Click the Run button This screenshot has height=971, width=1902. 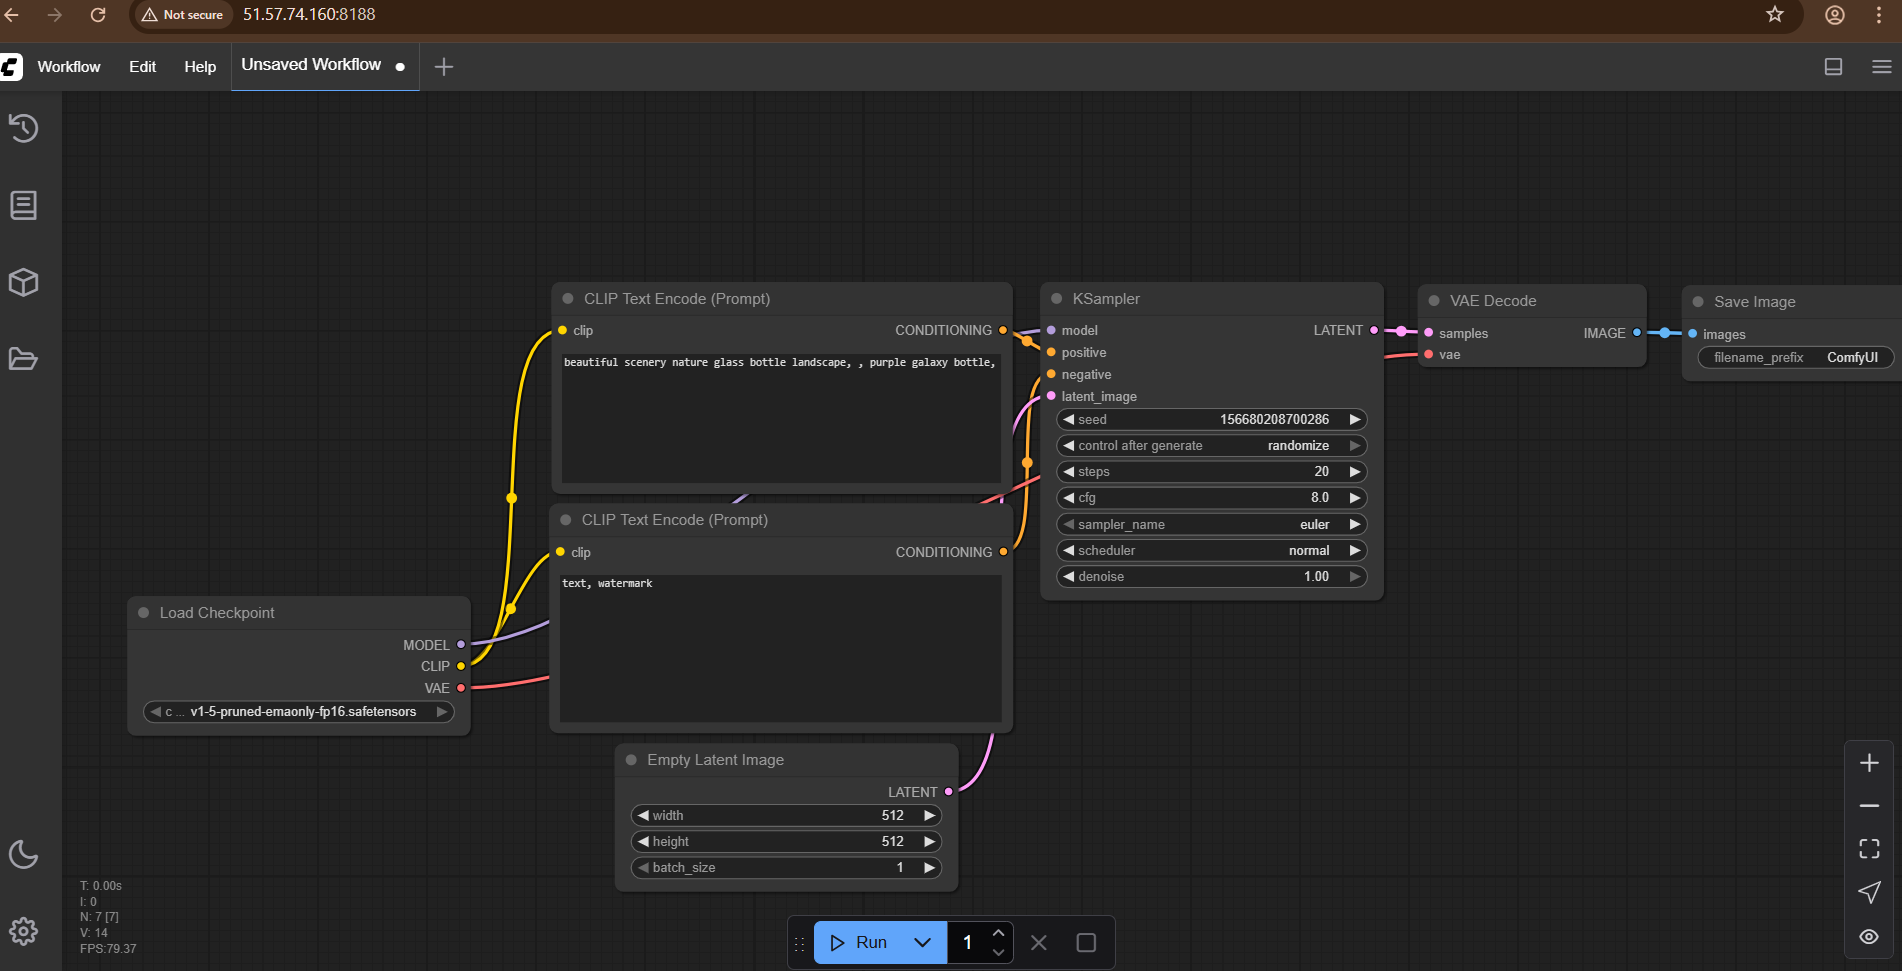[x=860, y=943]
